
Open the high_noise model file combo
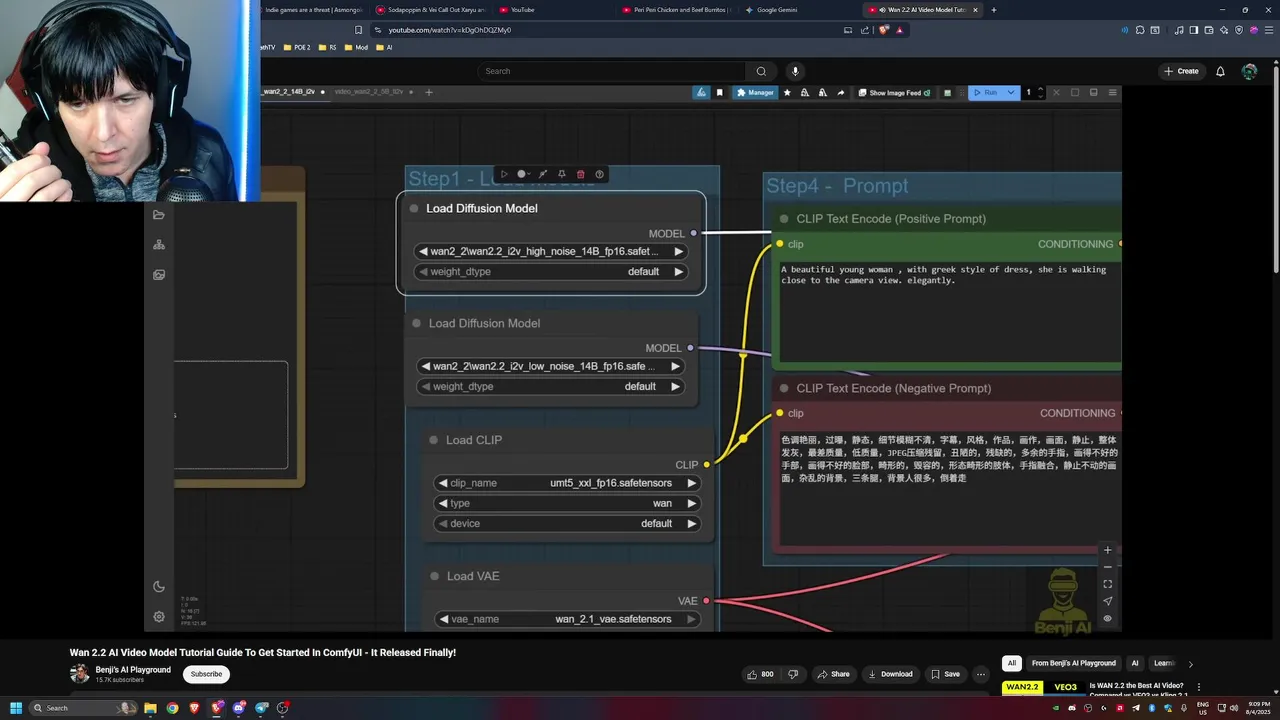551,252
